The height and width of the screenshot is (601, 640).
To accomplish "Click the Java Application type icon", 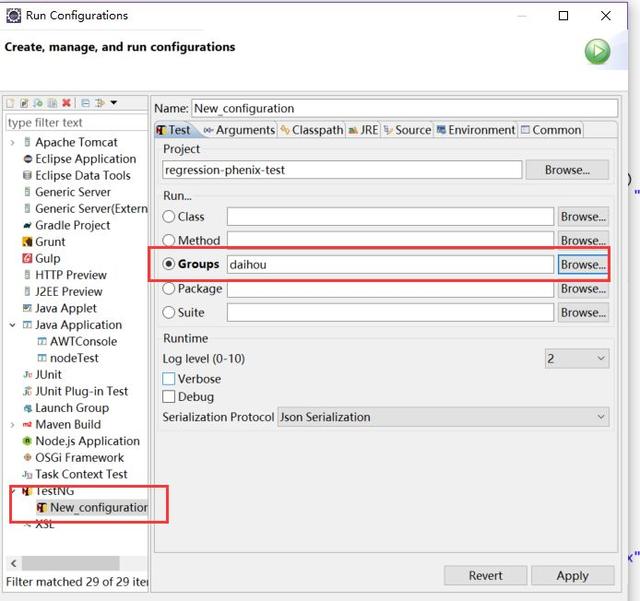I will (27, 325).
